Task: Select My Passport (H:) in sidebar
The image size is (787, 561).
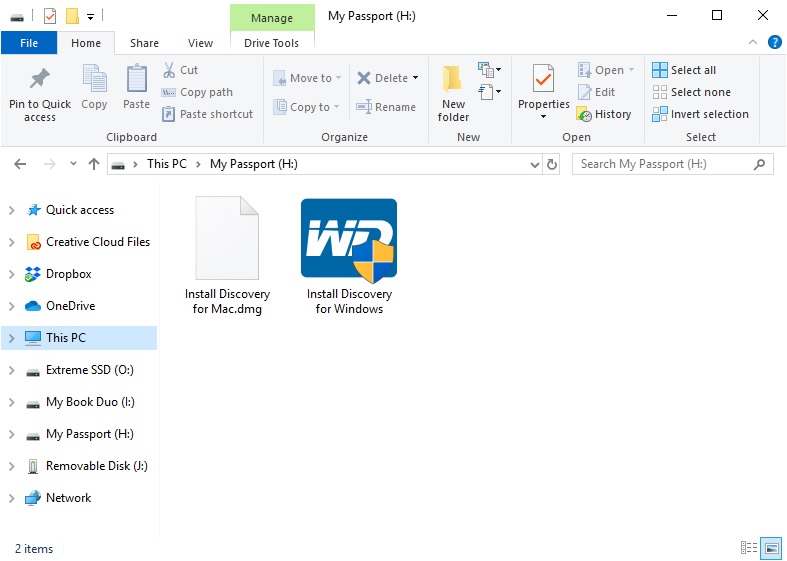Action: point(90,434)
